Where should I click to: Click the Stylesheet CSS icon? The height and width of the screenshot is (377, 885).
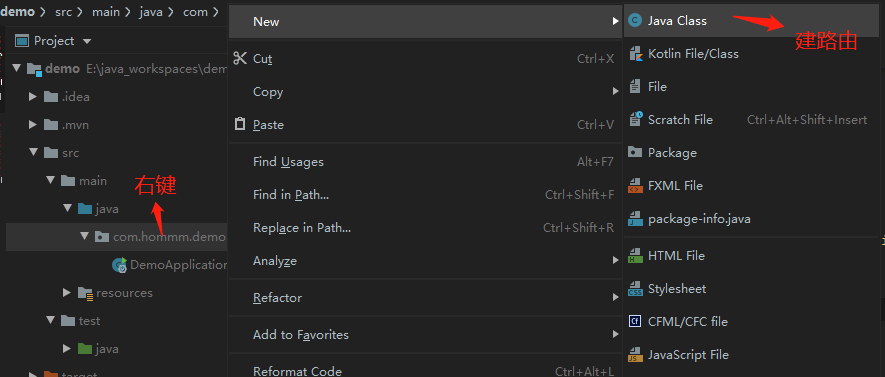pyautogui.click(x=636, y=288)
